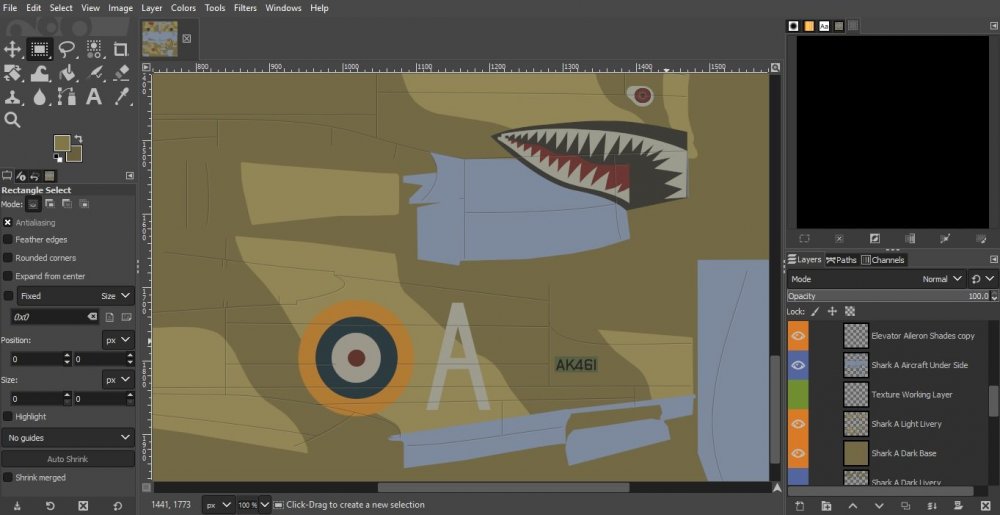Select the Eraser tool
This screenshot has height=515, width=1000.
(121, 72)
